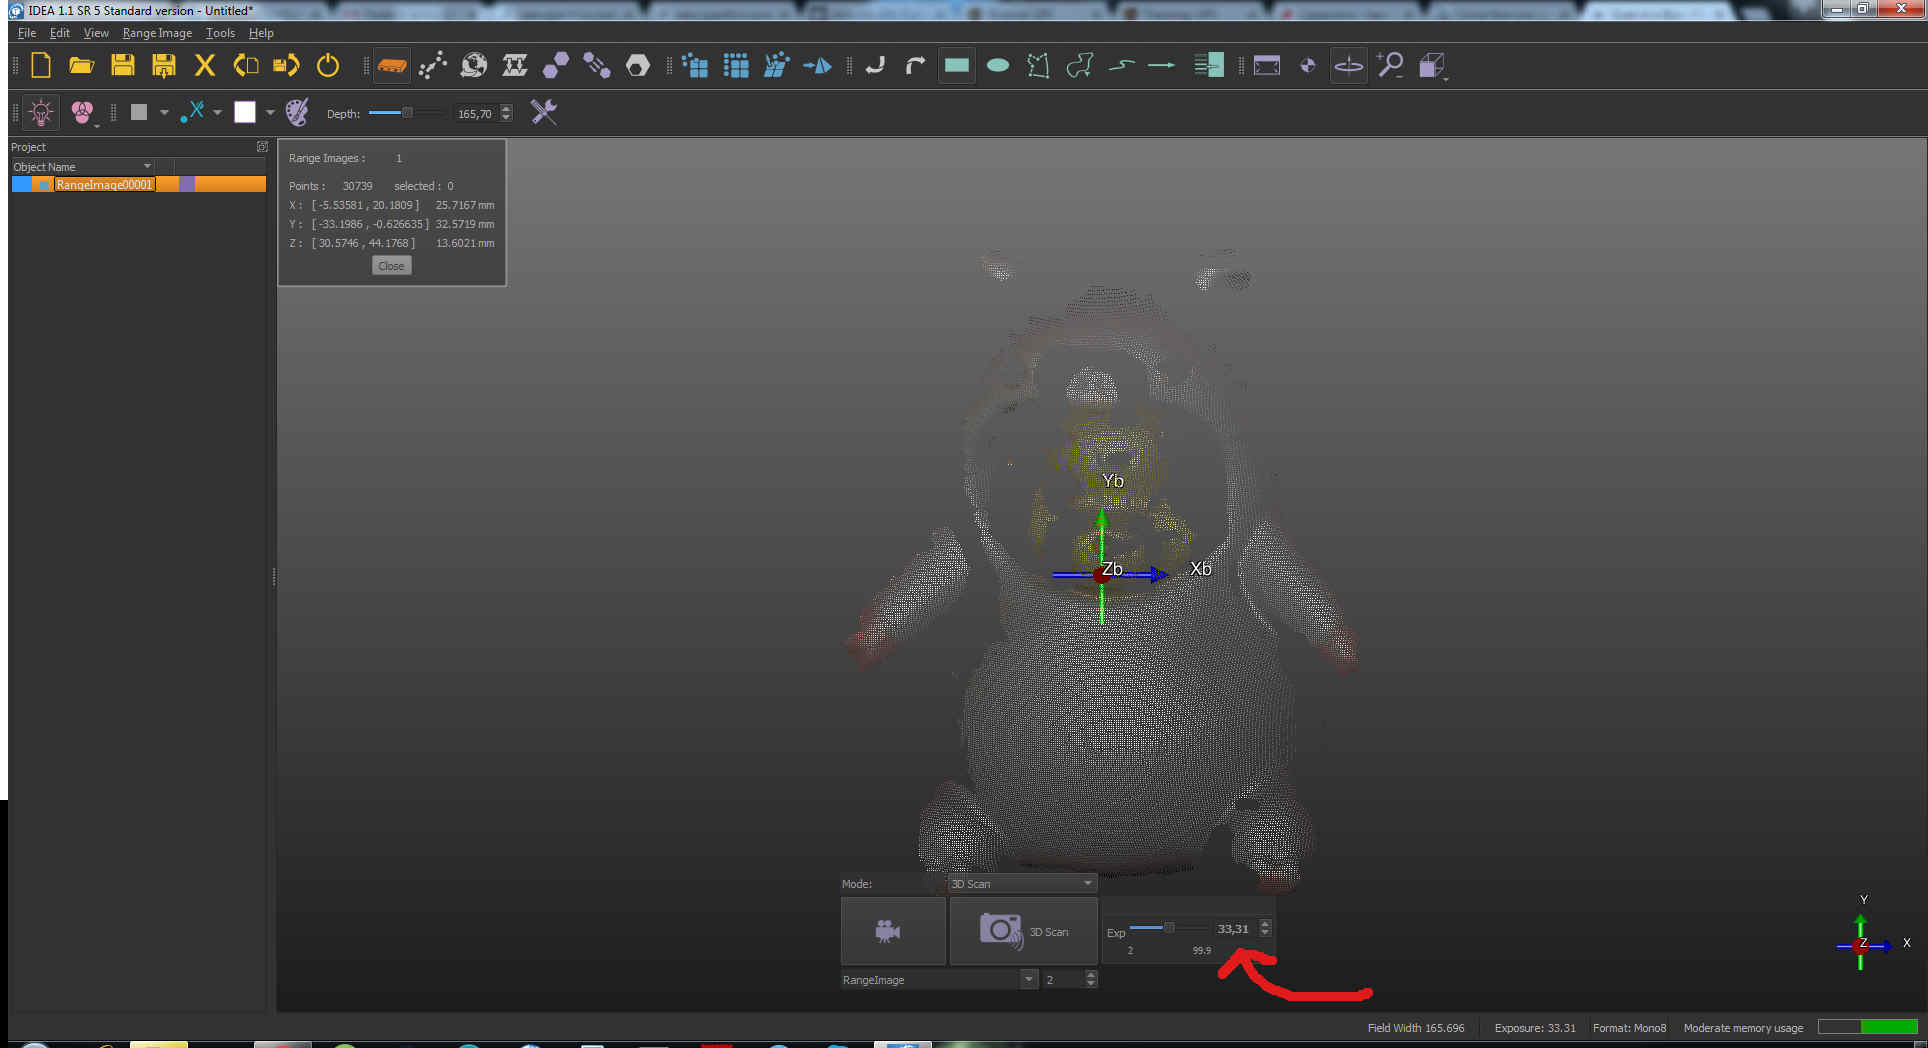
Task: Click the video camera live view button
Action: pyautogui.click(x=892, y=931)
